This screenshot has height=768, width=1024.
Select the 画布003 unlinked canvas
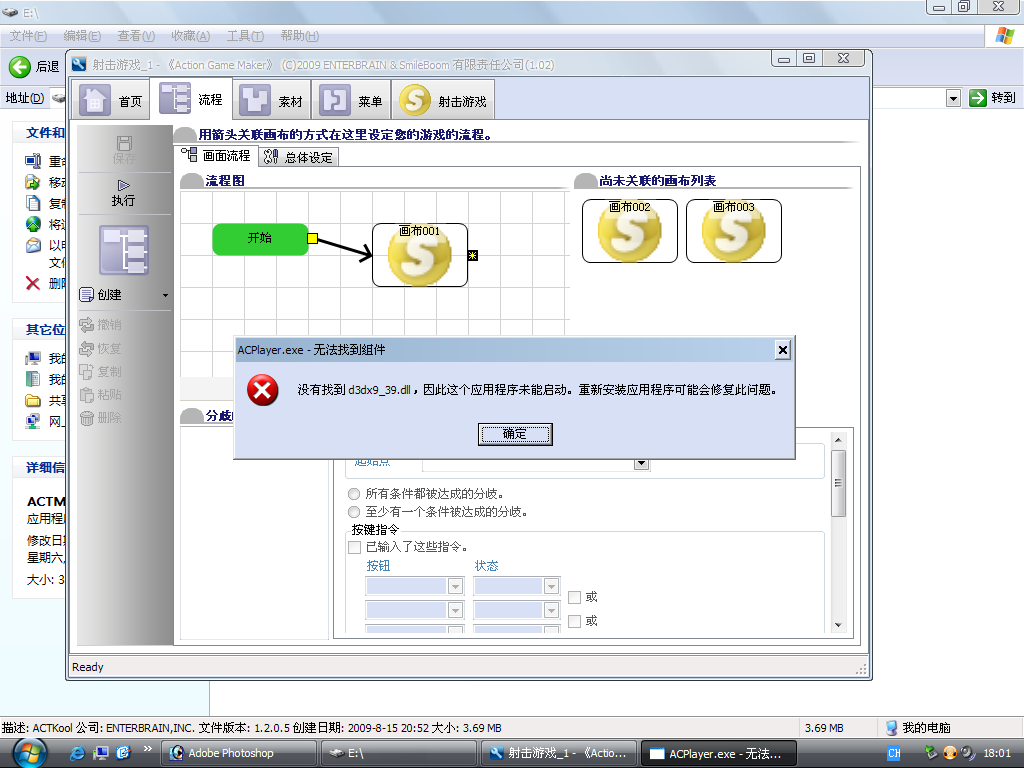pos(734,231)
